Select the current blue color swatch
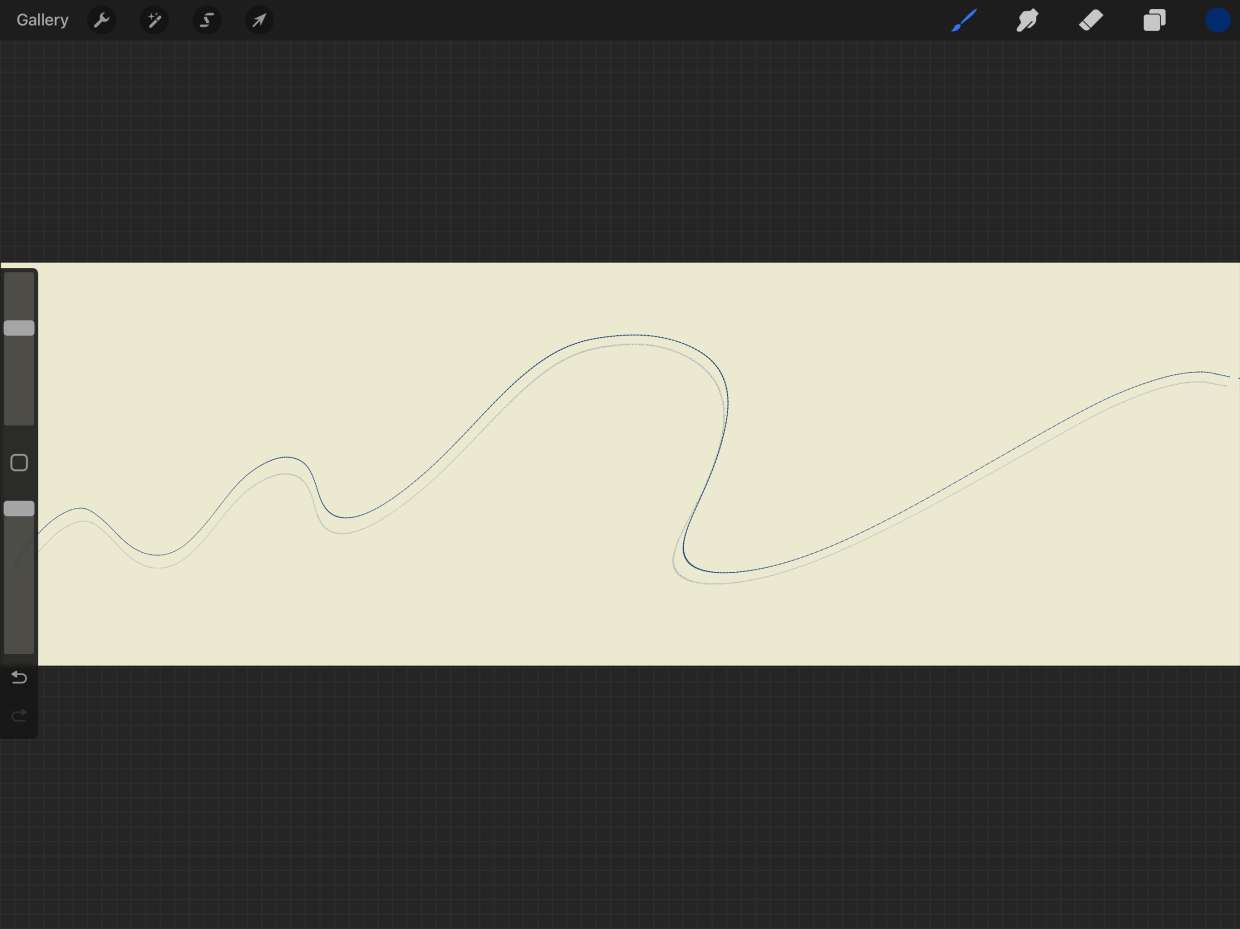1240x929 pixels. coord(1217,20)
